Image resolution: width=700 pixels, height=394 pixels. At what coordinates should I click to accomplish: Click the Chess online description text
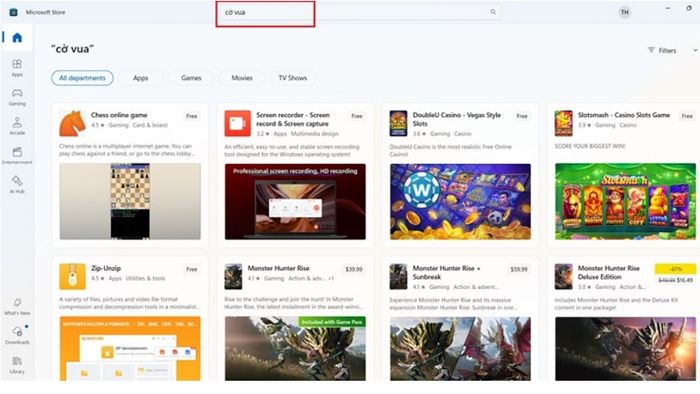(127, 150)
